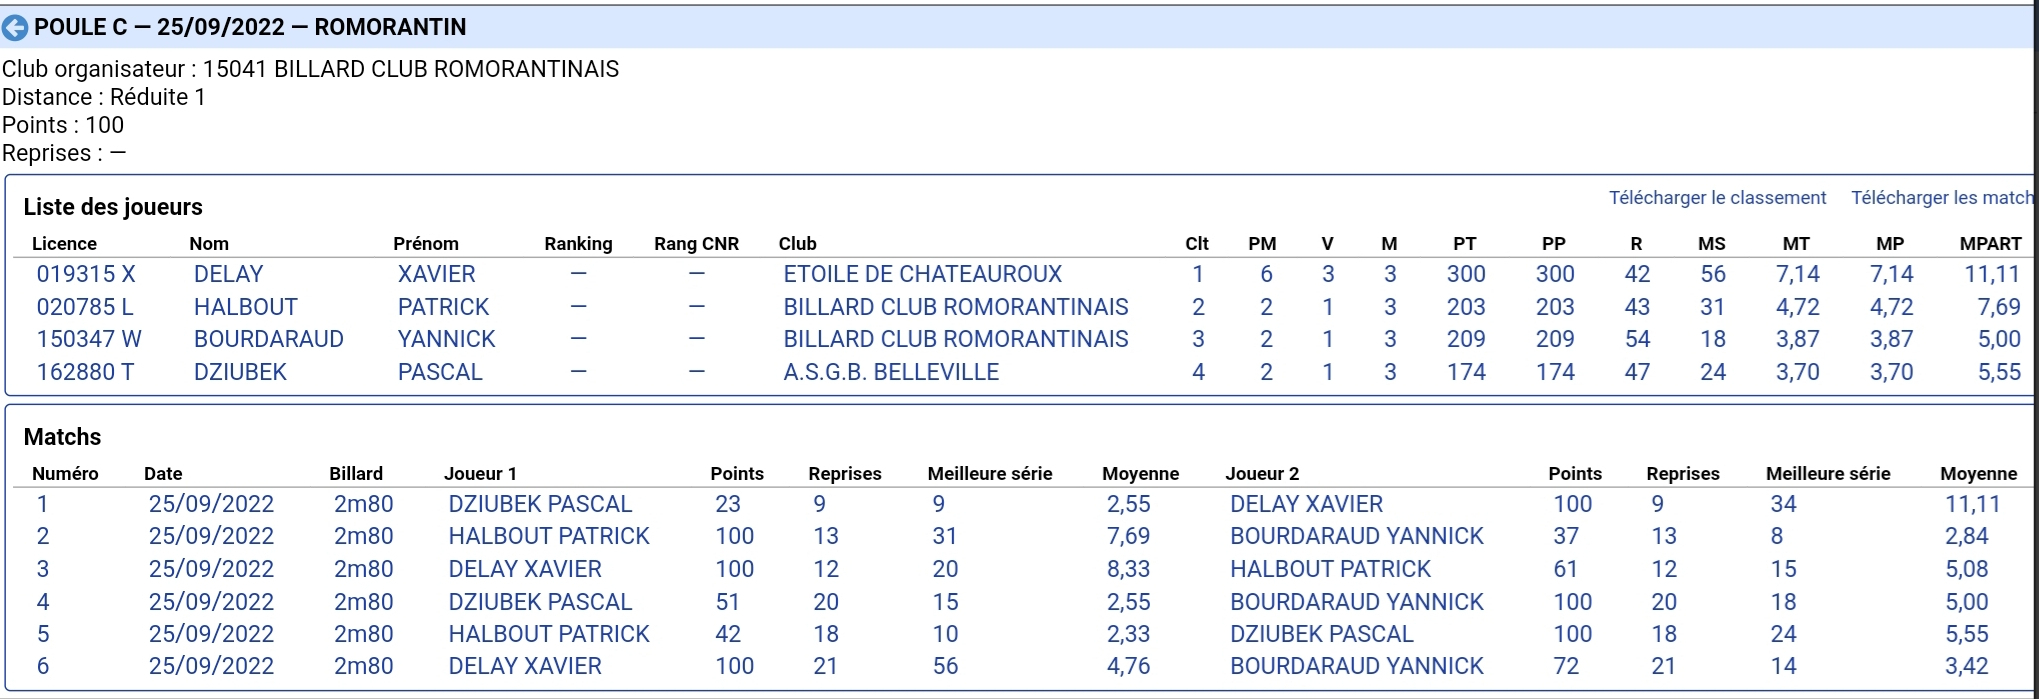Image resolution: width=2039 pixels, height=699 pixels.
Task: Click the MPART column header
Action: click(1990, 244)
